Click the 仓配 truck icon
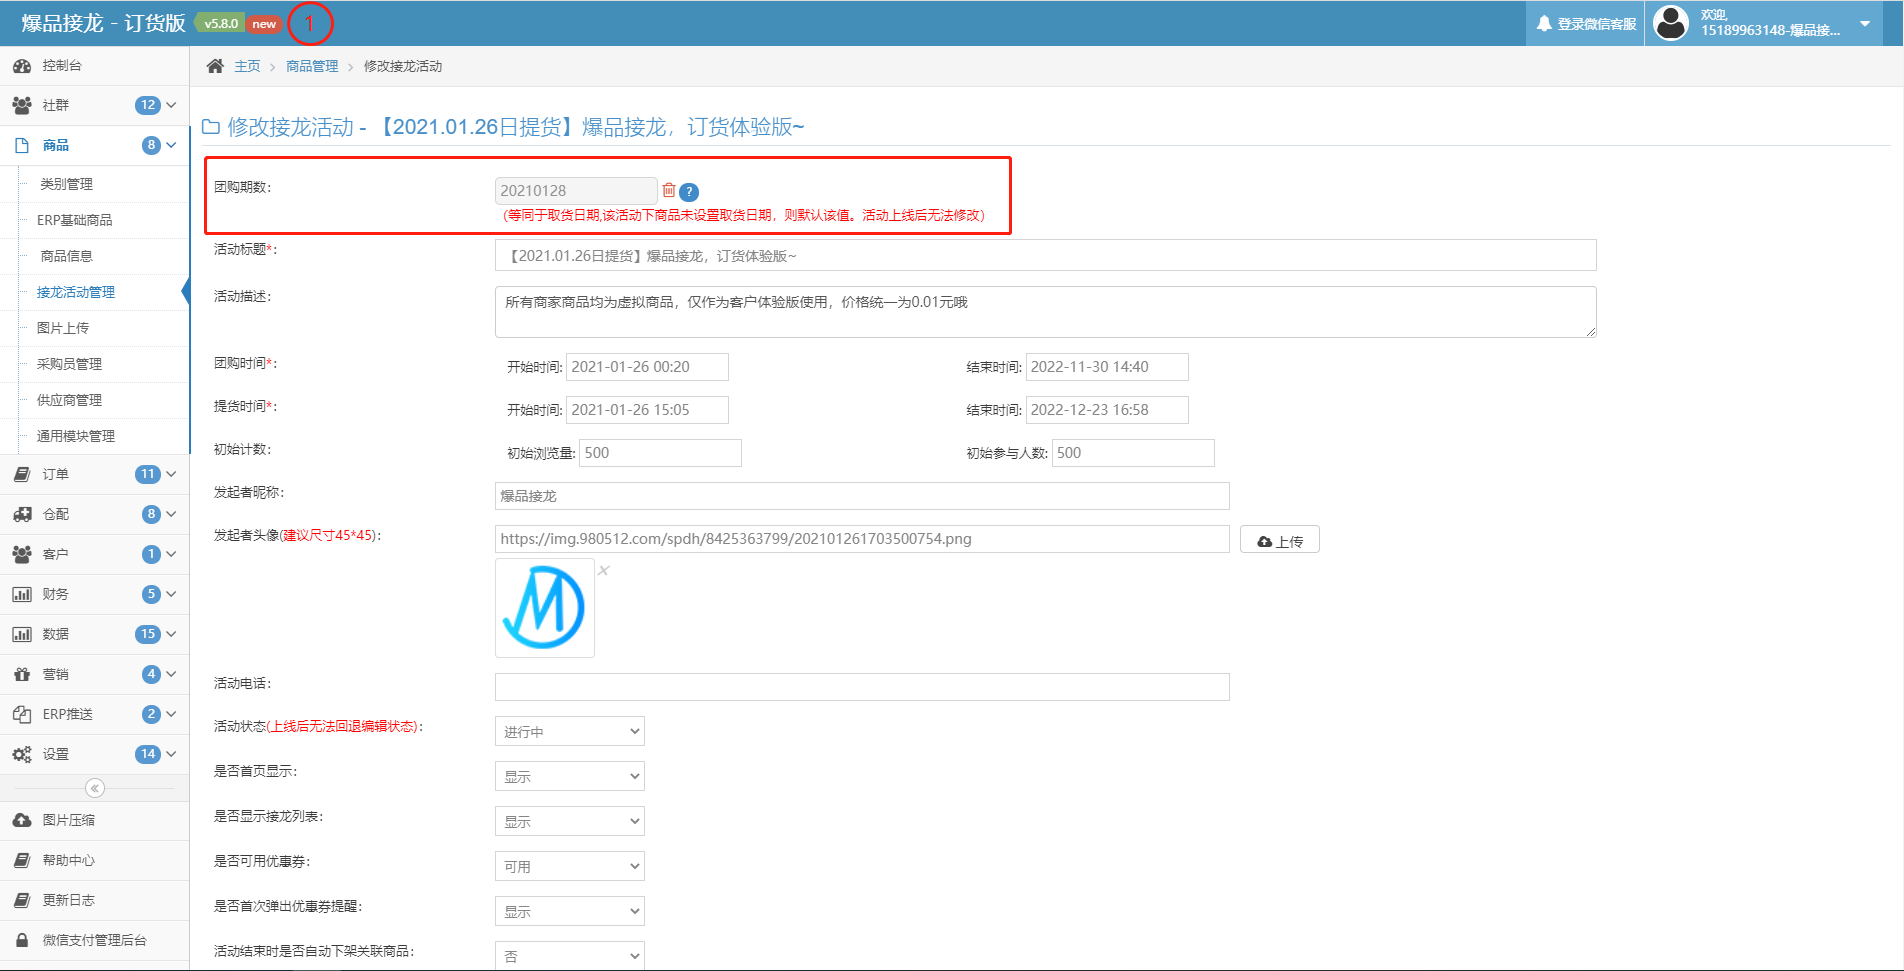Screen dimensions: 1904x971 [x=22, y=514]
